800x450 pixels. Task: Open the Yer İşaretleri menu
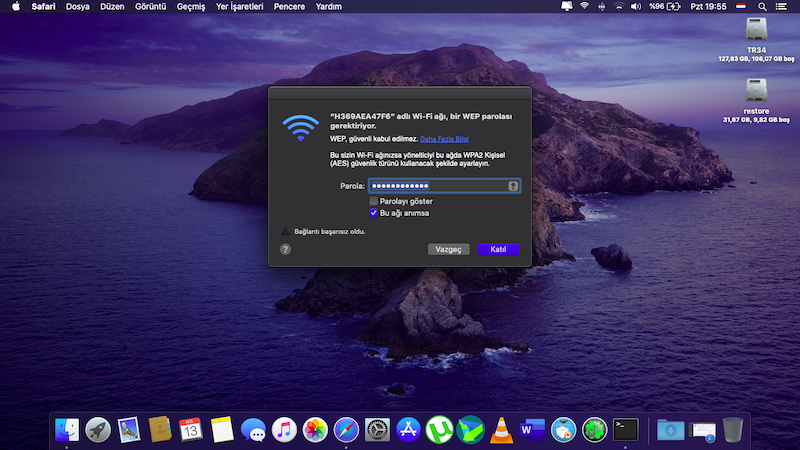click(240, 6)
